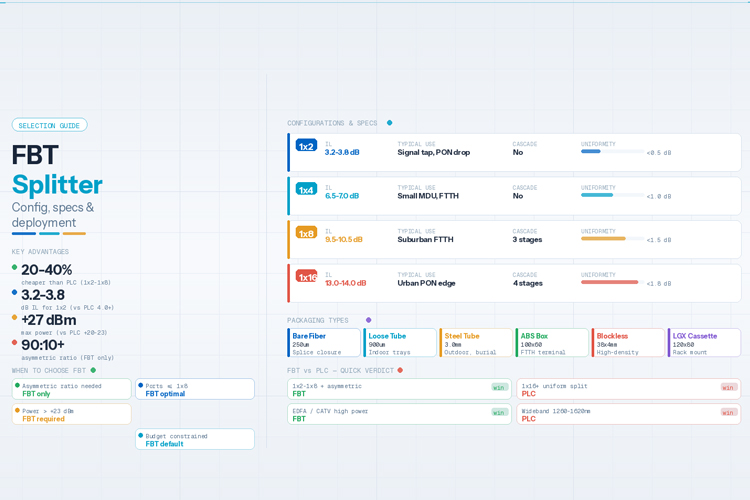Select the Selection Guide pill tag
The width and height of the screenshot is (750, 500).
pos(49,125)
